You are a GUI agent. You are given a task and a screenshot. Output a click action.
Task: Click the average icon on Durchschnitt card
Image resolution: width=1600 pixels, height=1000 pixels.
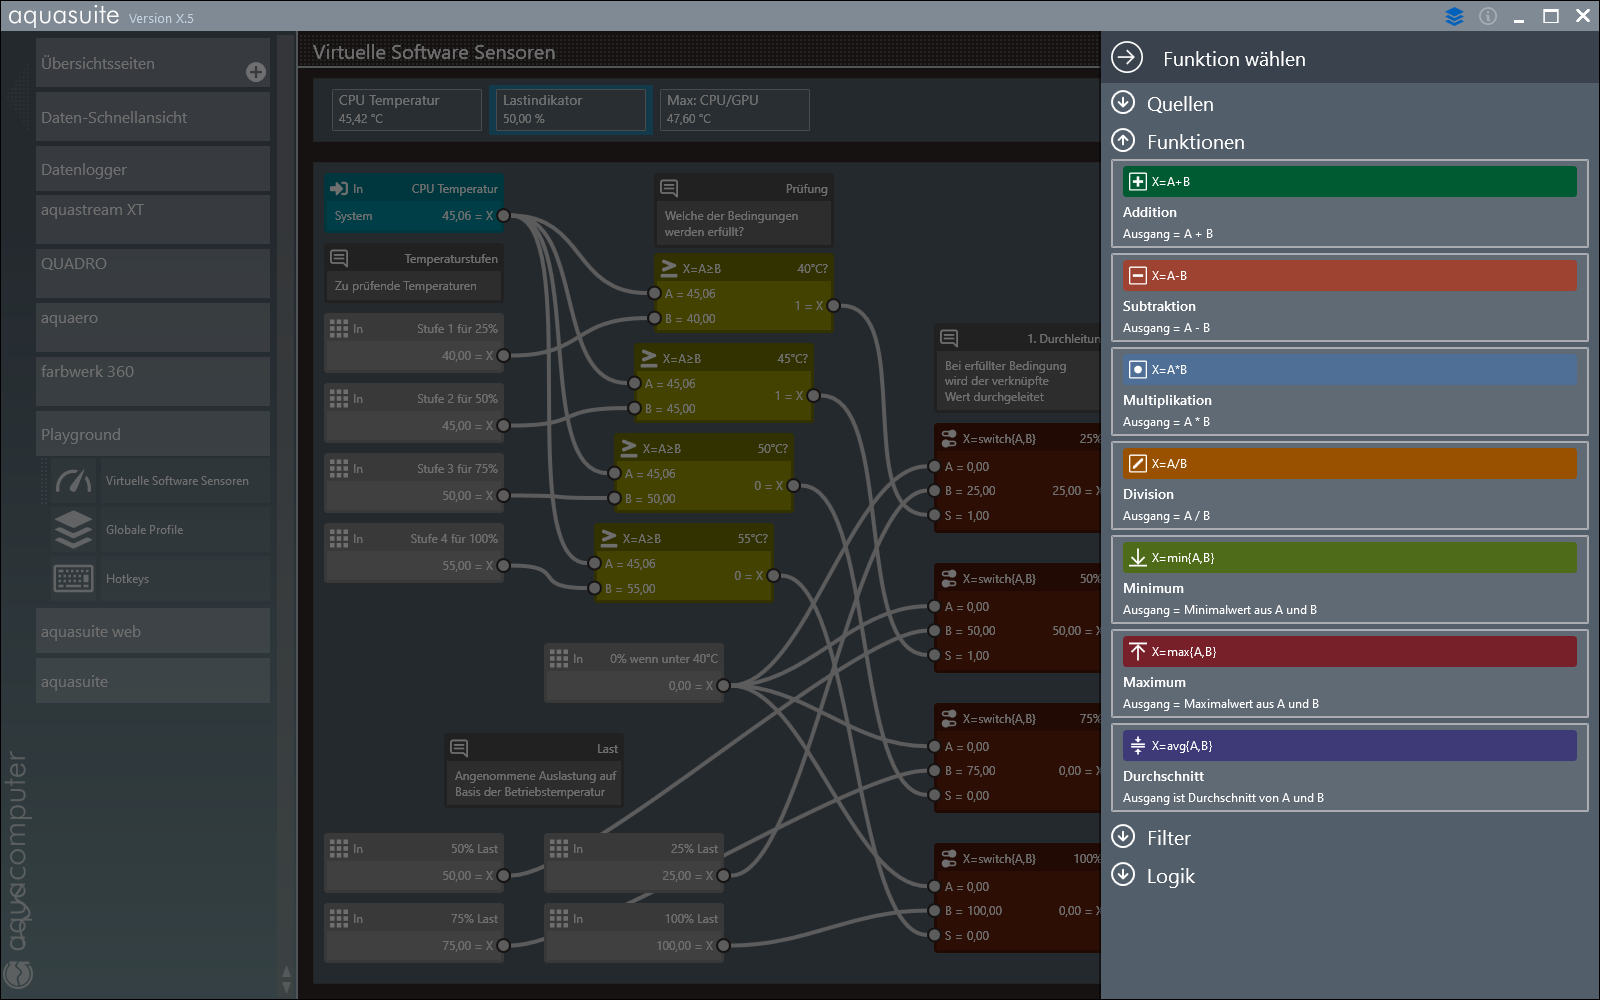pos(1137,746)
